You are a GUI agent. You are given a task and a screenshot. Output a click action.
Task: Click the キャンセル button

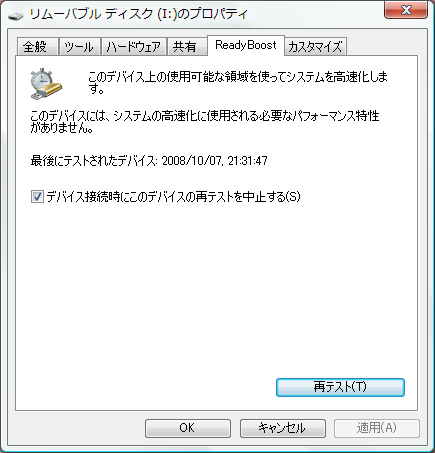click(283, 428)
